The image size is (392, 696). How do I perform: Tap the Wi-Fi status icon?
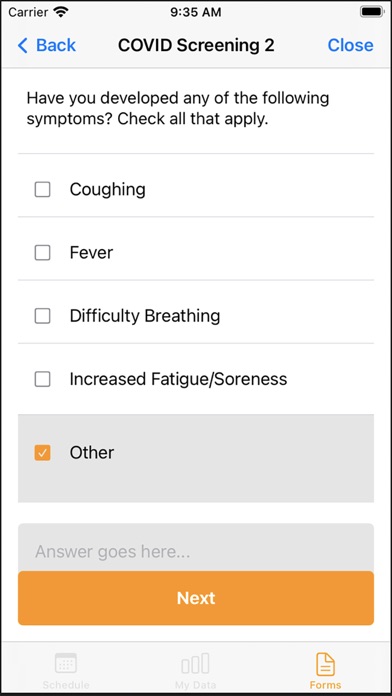60,12
